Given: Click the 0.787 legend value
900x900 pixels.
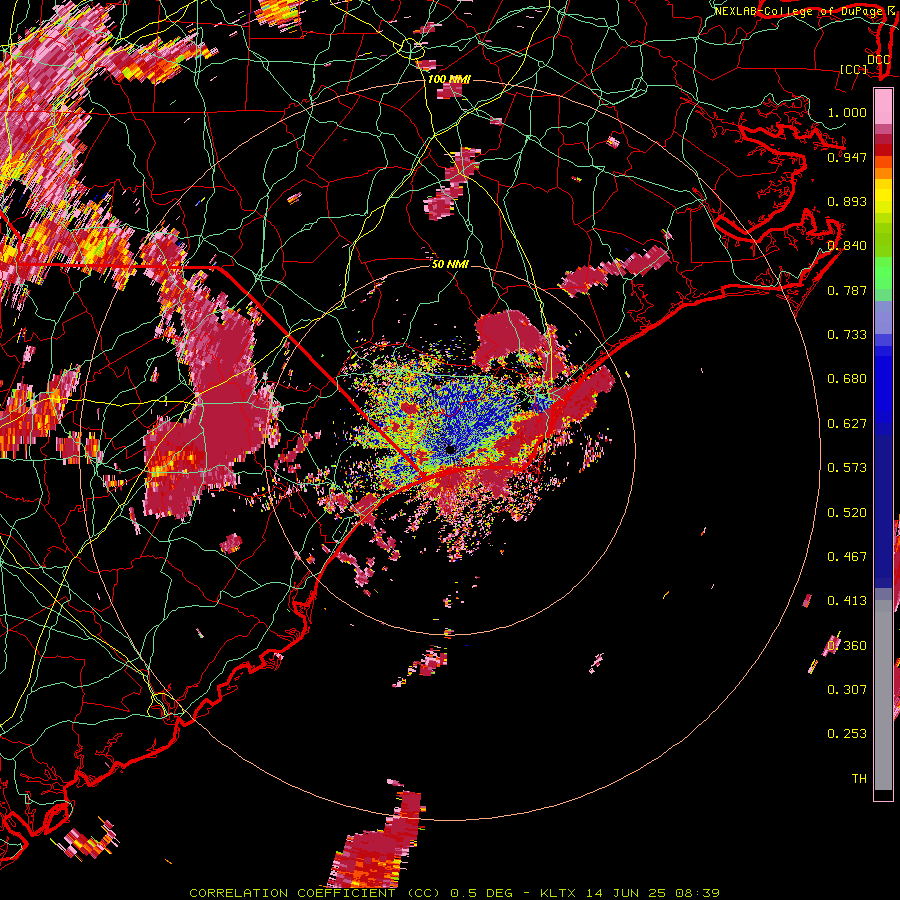Looking at the screenshot, I should (x=847, y=290).
